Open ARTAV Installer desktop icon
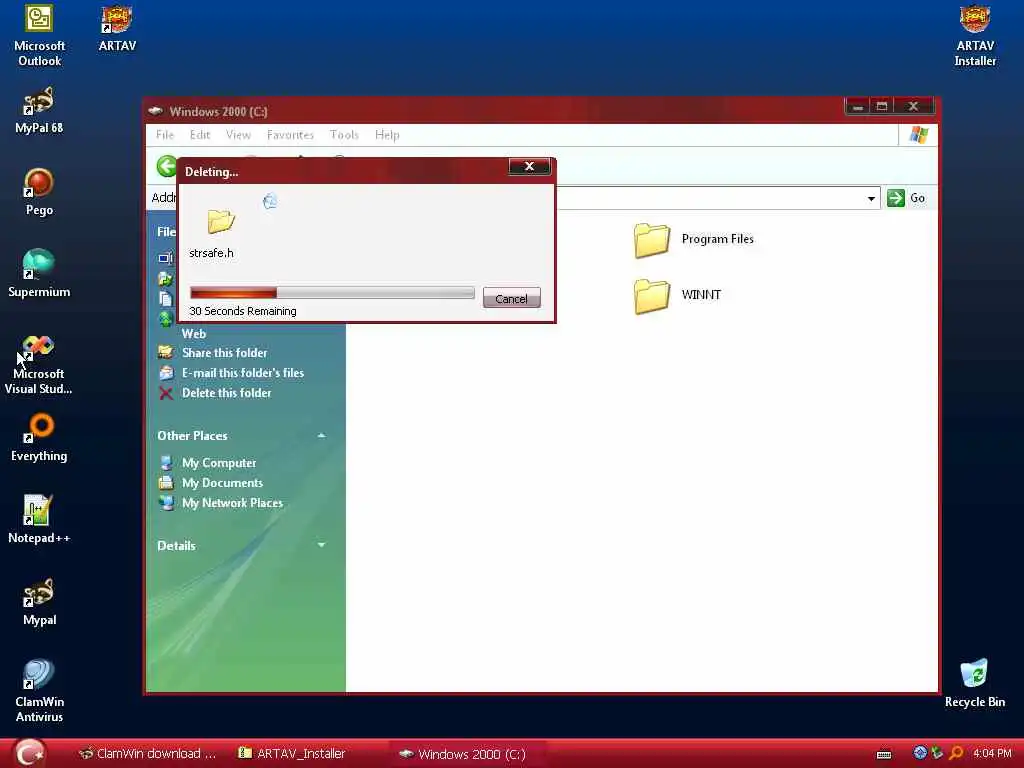The height and width of the screenshot is (768, 1024). (x=974, y=35)
